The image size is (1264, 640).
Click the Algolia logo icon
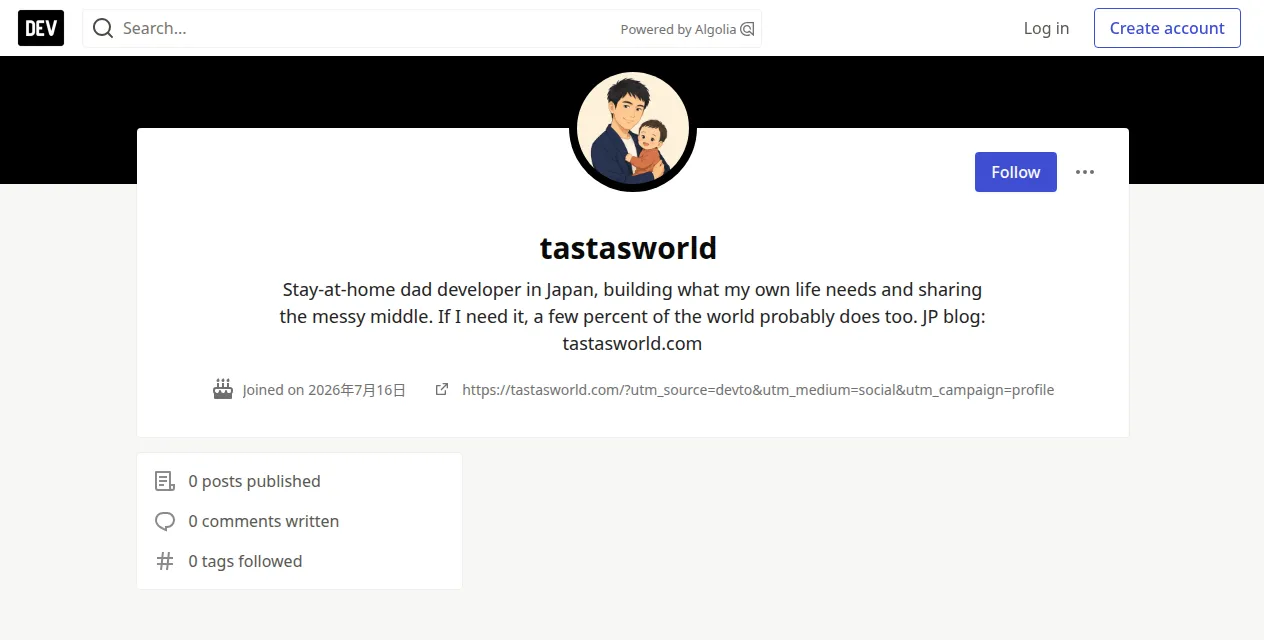point(746,29)
